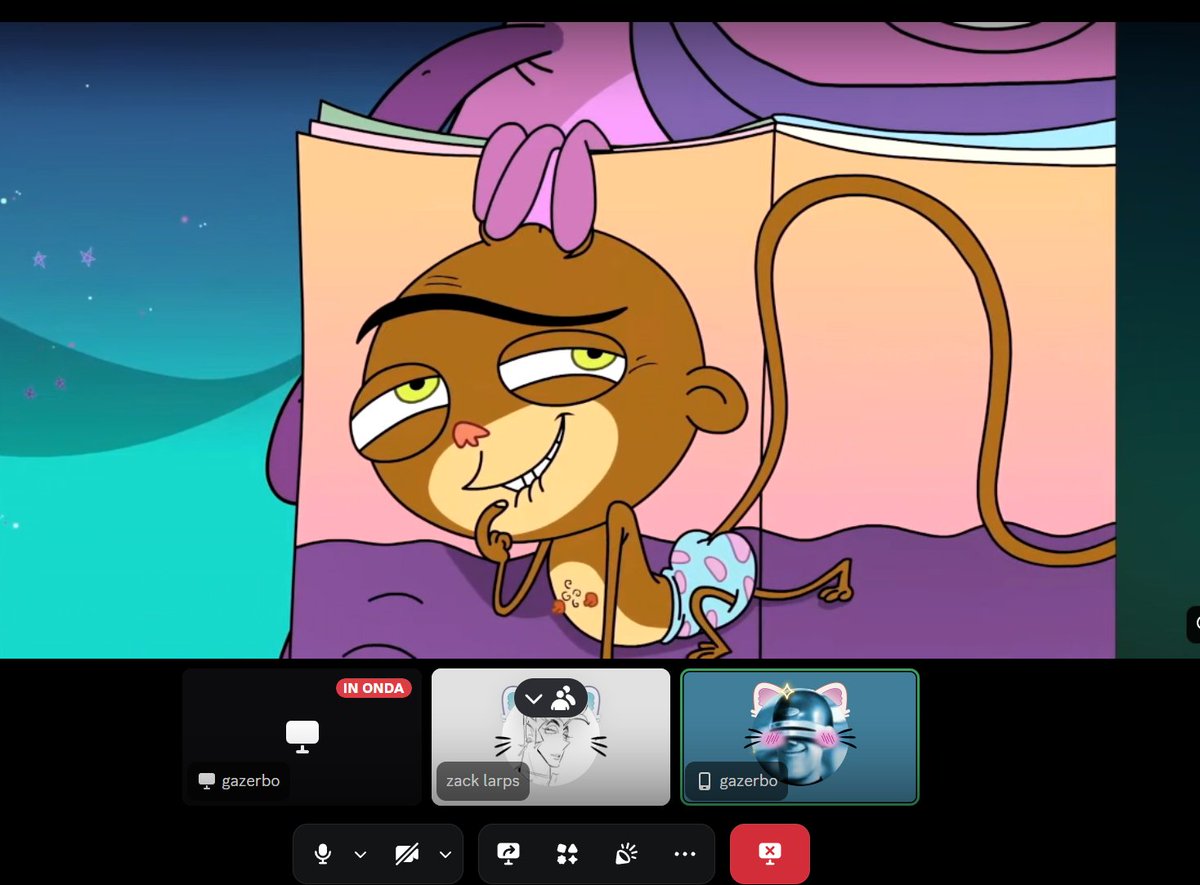
Task: Collapse participants with chevron members toggle
Action: pos(551,698)
